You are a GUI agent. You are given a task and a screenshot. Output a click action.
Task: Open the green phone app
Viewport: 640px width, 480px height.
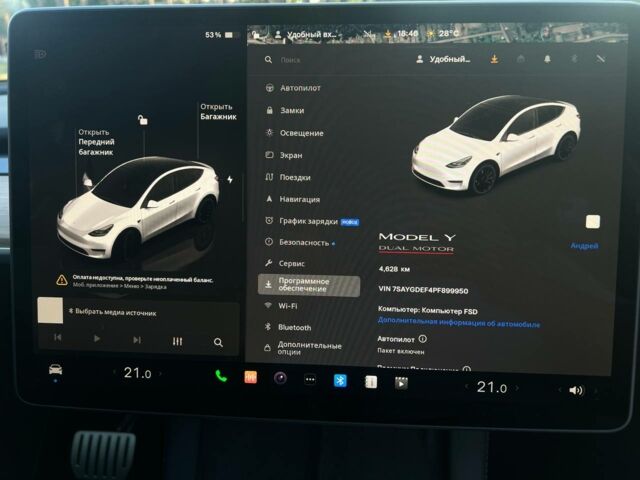(221, 376)
